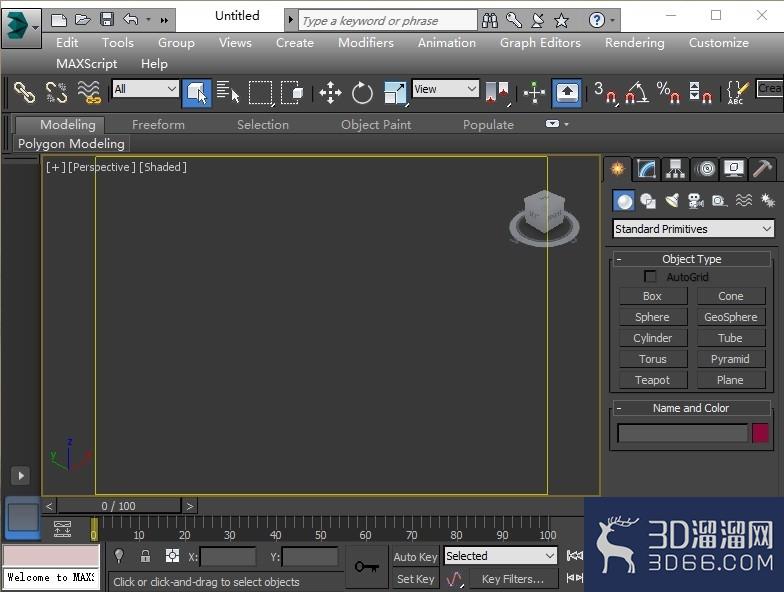Activate Select and Scale tool
784x592 pixels.
[x=395, y=92]
